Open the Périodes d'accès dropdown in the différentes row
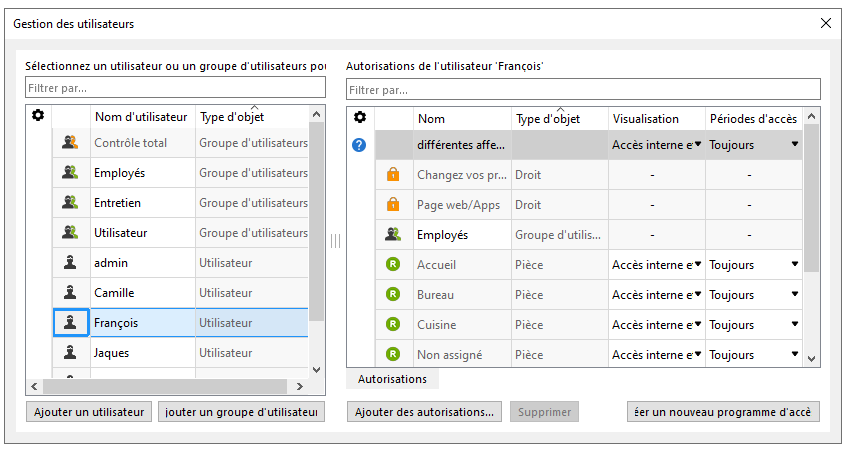Viewport: 850px width, 451px height. [x=795, y=145]
